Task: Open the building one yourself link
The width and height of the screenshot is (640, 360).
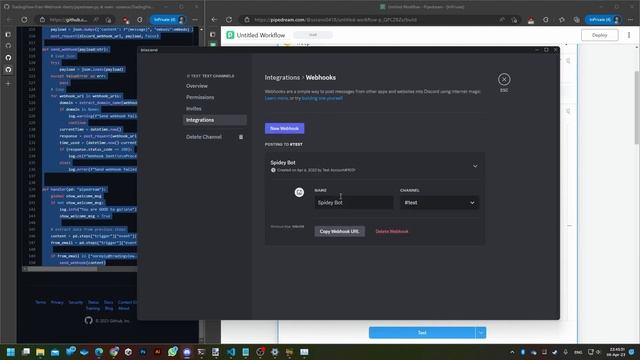Action: [322, 98]
